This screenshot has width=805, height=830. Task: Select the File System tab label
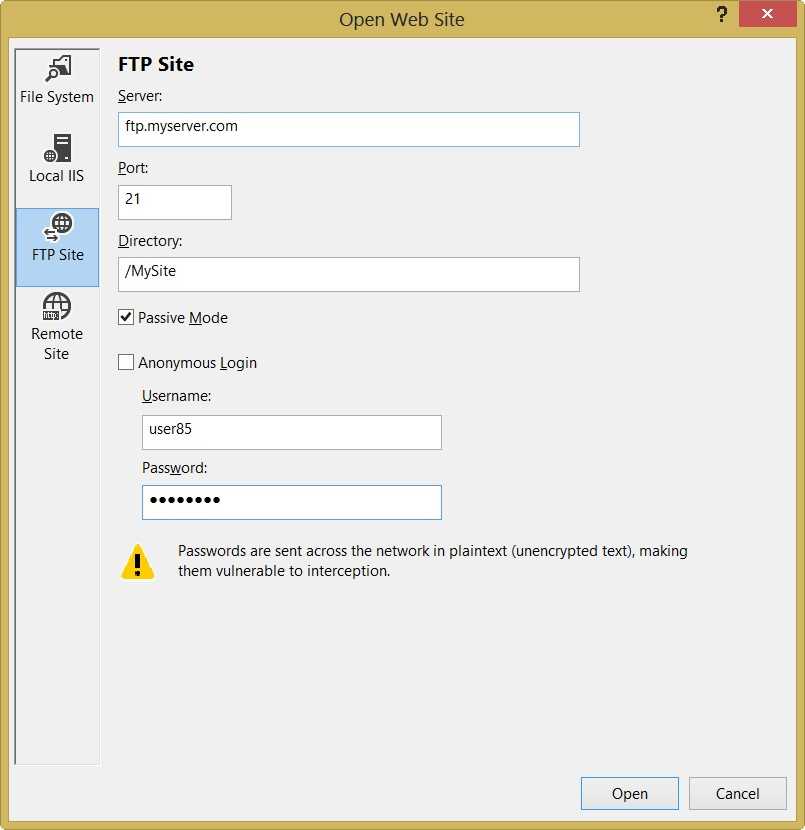click(x=57, y=97)
